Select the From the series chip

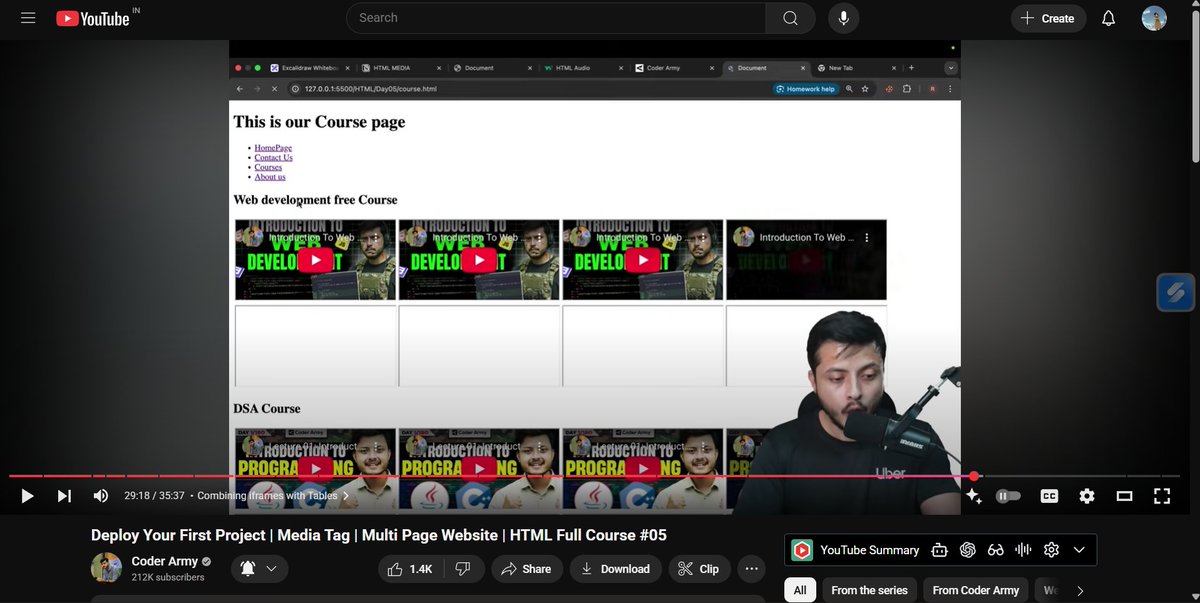click(869, 590)
